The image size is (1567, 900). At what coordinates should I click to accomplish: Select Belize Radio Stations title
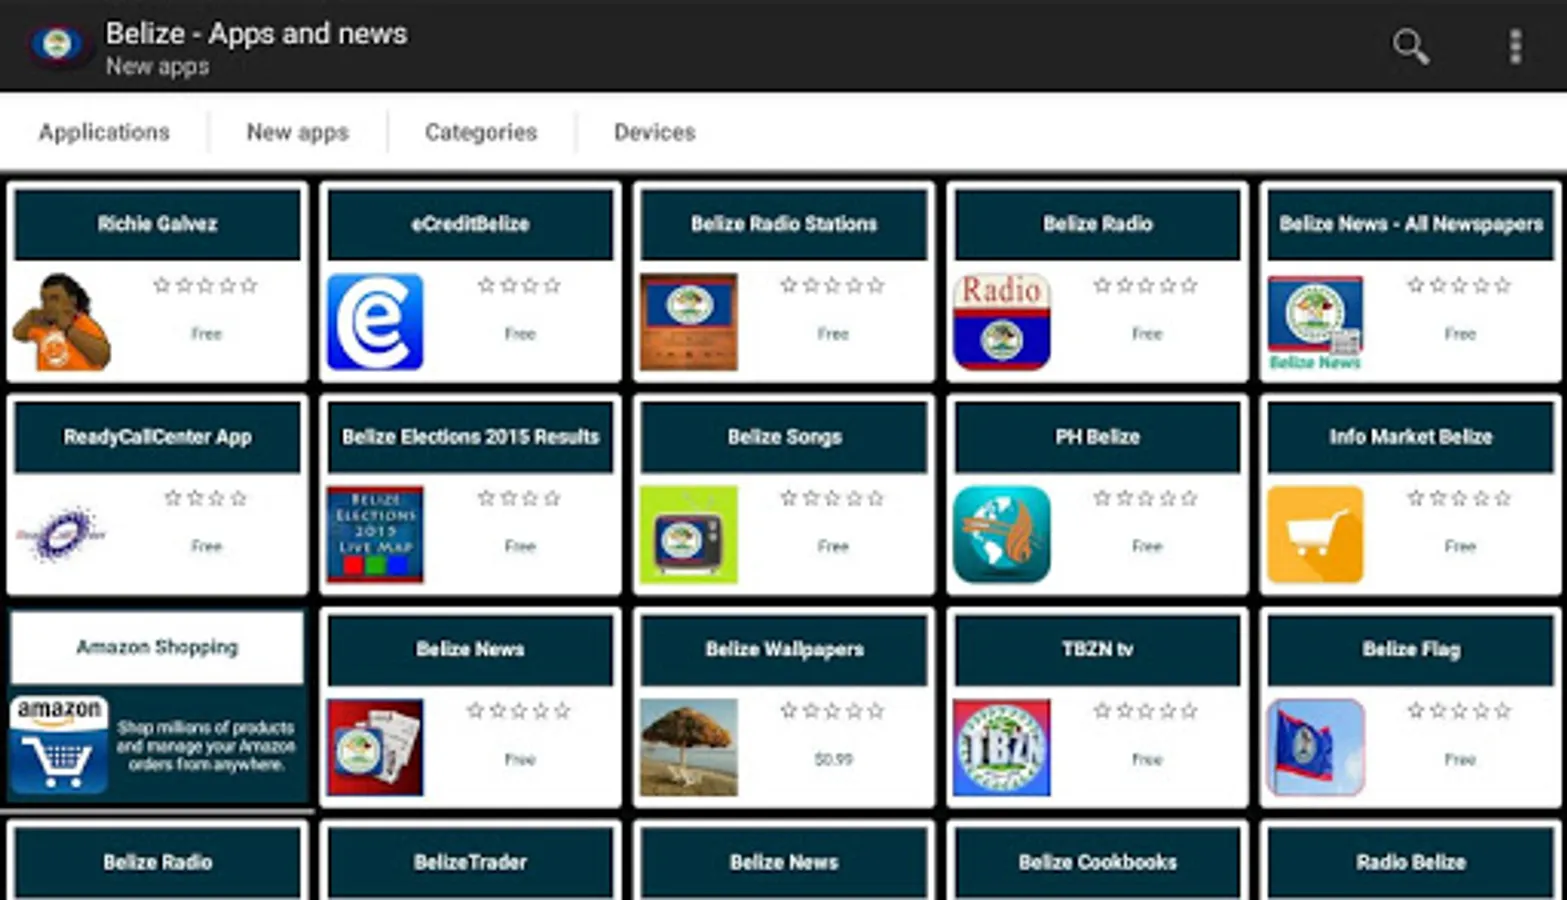click(x=784, y=224)
